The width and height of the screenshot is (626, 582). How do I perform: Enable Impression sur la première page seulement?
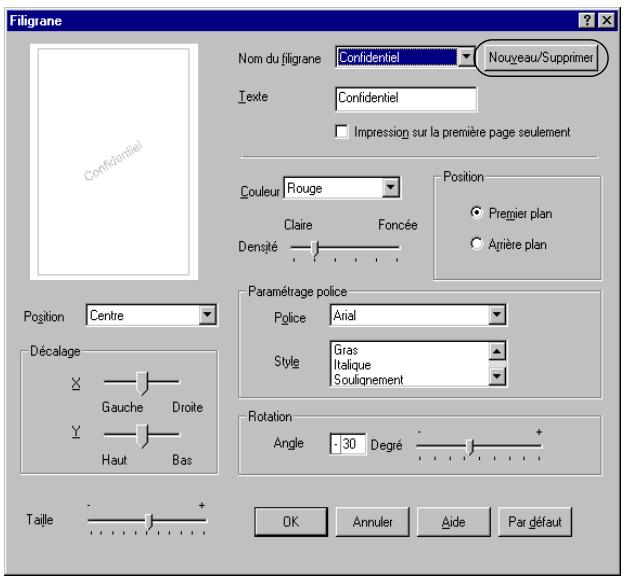point(342,131)
